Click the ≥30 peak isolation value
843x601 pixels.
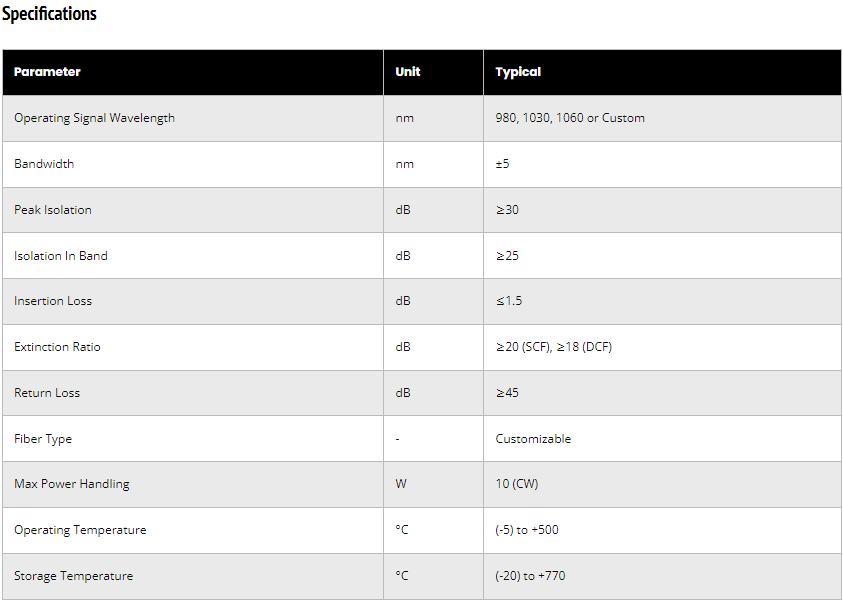click(507, 210)
